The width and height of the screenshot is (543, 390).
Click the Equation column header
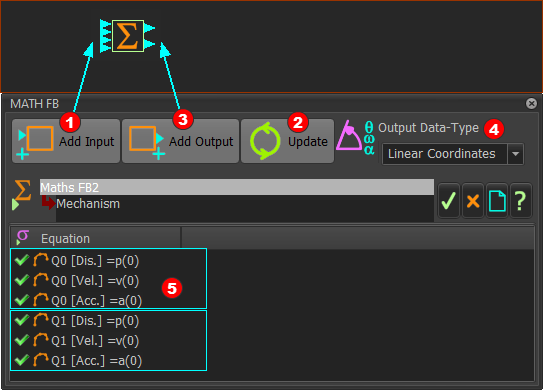click(96, 238)
